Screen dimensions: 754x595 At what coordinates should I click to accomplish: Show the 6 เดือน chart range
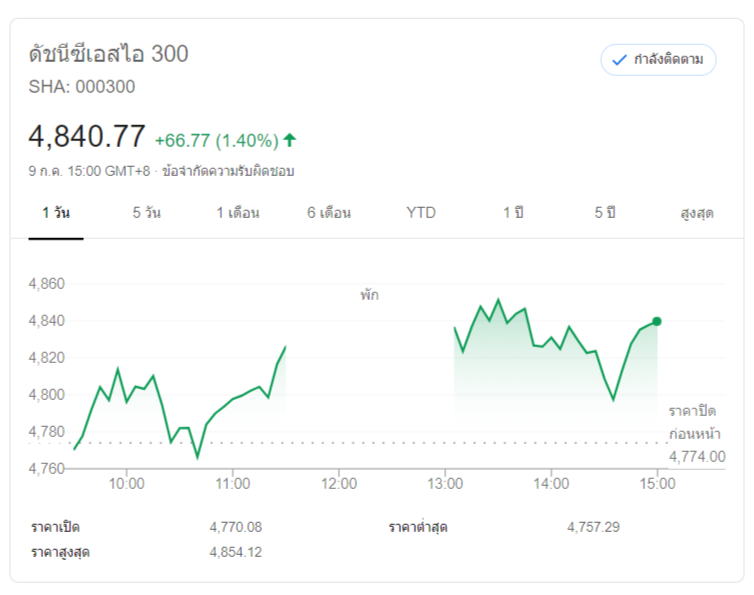[329, 213]
